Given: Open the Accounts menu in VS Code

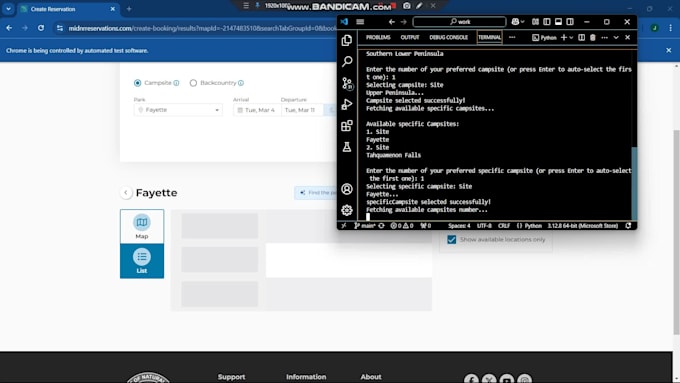Looking at the screenshot, I should coord(347,189).
